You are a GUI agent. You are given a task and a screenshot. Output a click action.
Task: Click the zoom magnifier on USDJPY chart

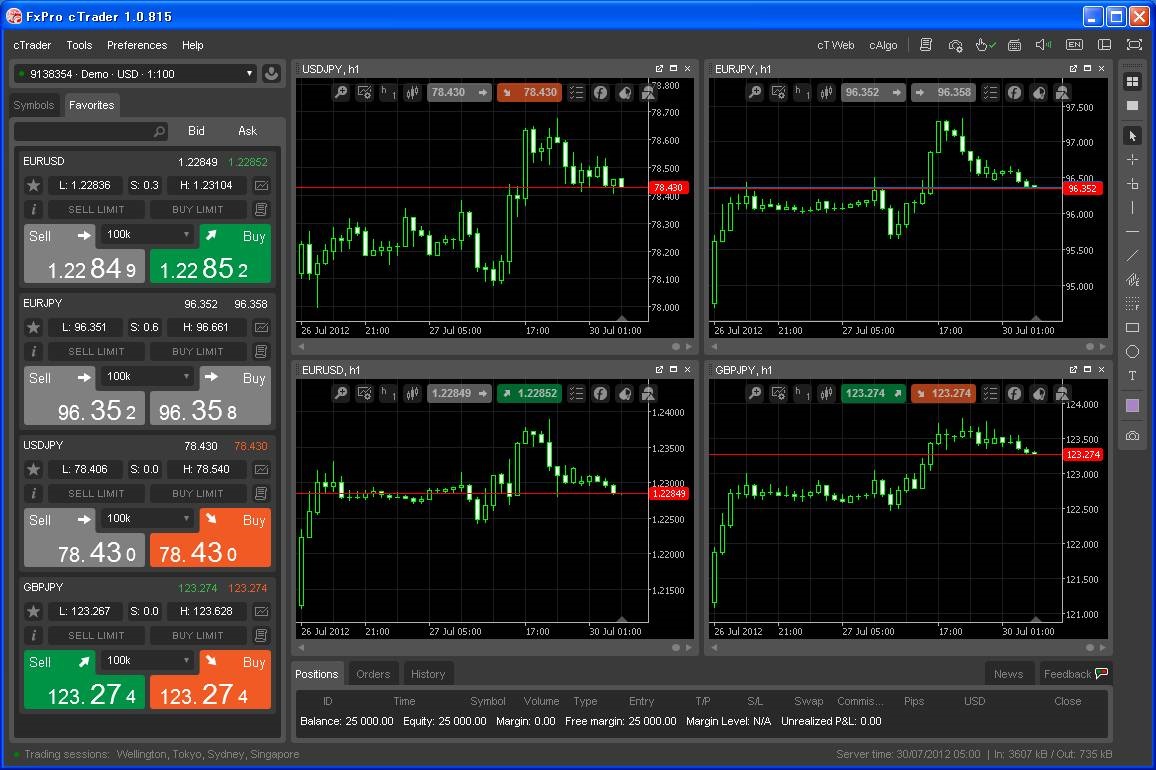[341, 92]
